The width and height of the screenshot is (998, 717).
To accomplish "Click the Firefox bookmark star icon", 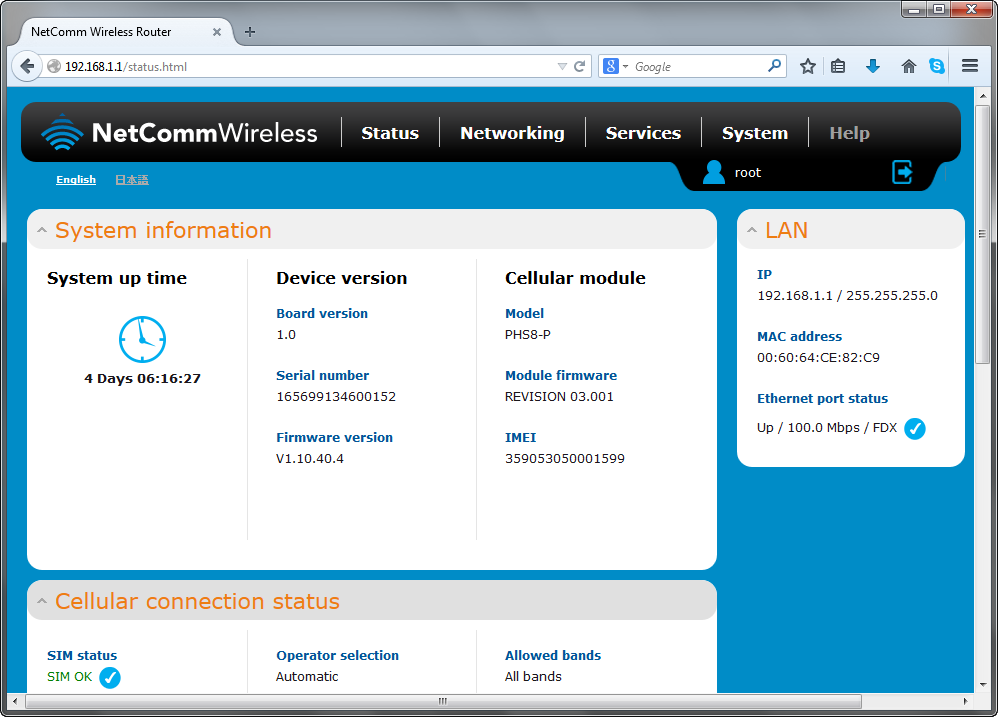I will (808, 66).
